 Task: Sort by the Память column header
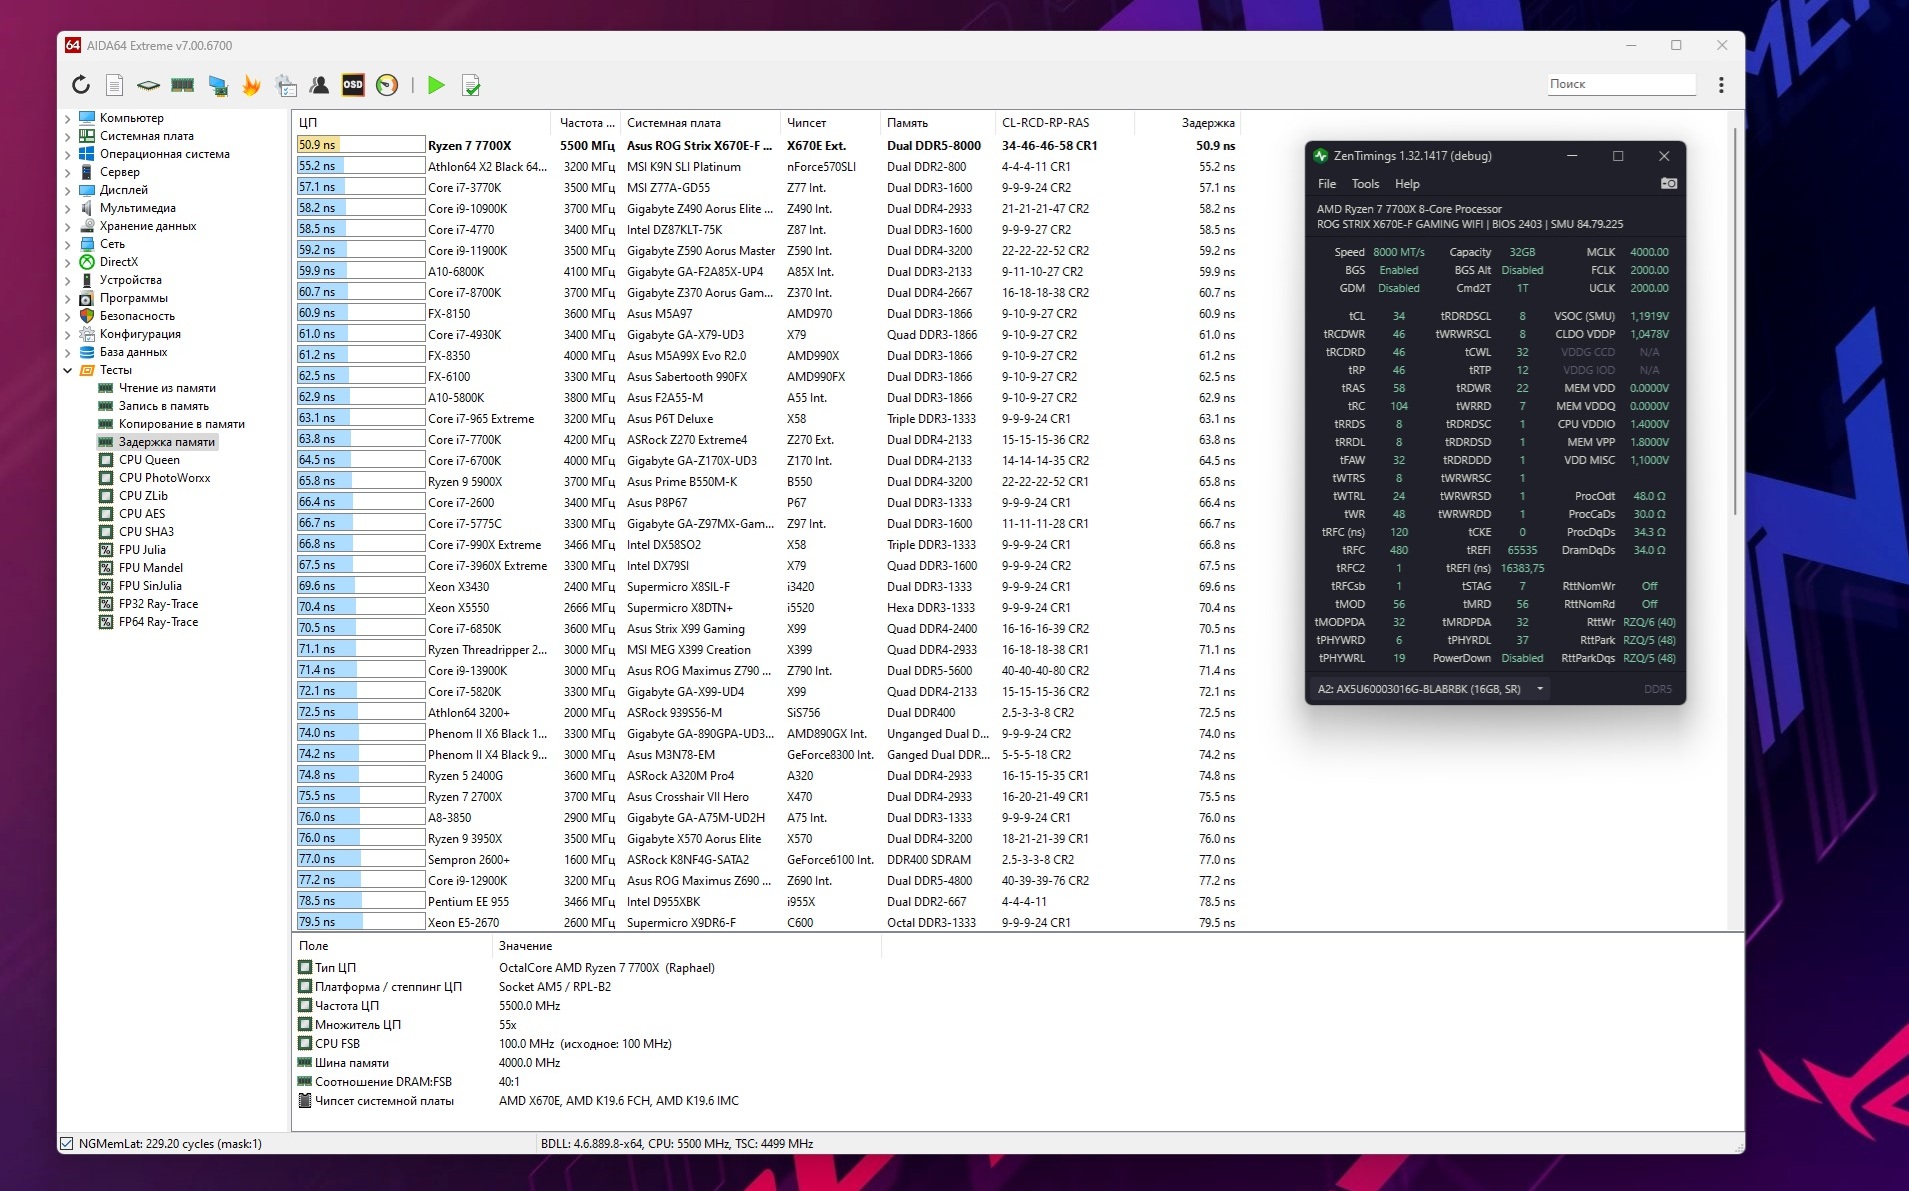click(x=937, y=123)
